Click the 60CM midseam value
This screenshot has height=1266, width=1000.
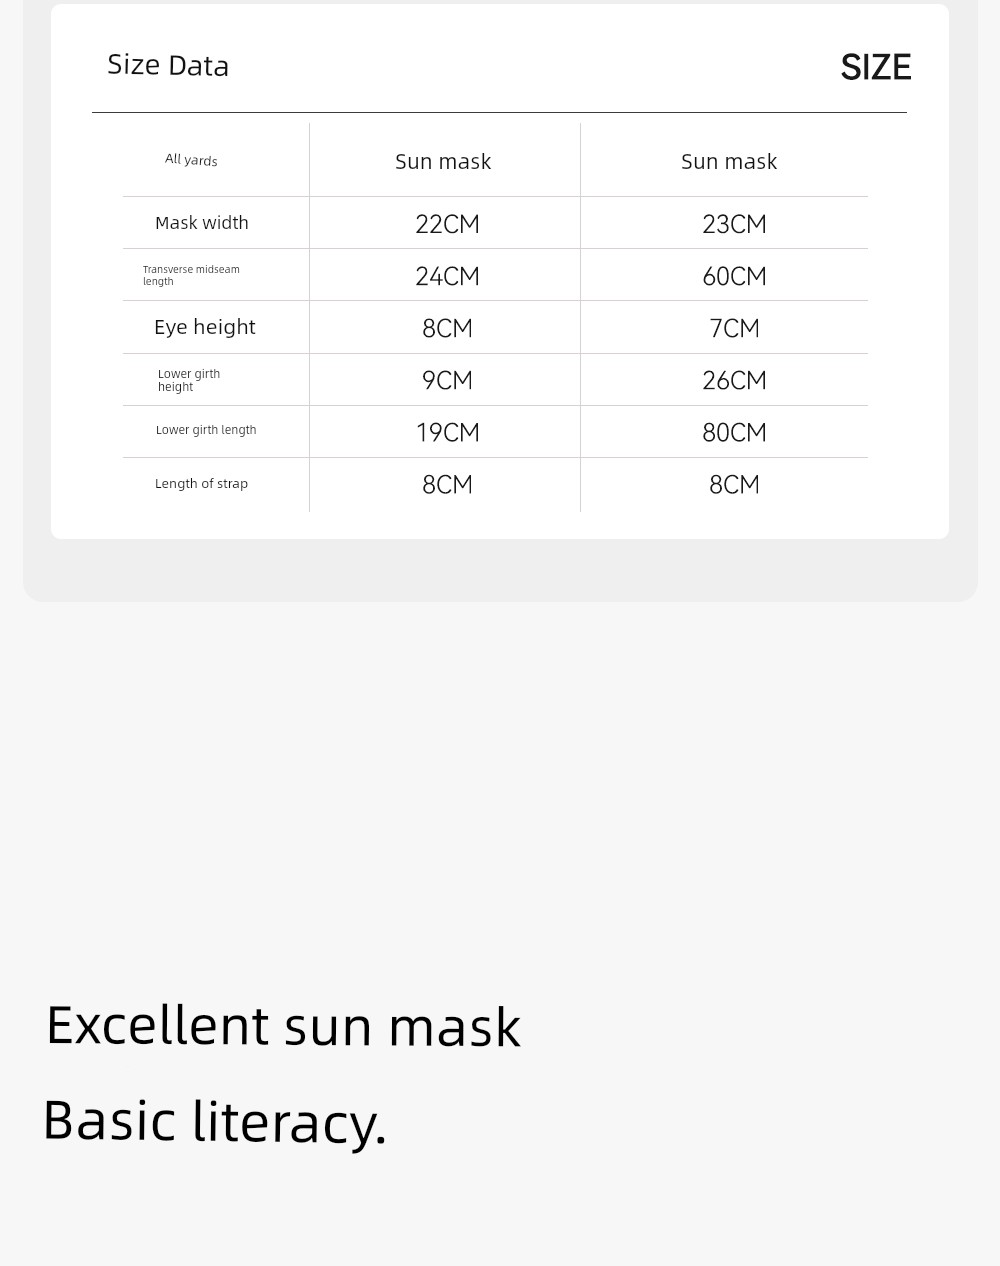[734, 276]
